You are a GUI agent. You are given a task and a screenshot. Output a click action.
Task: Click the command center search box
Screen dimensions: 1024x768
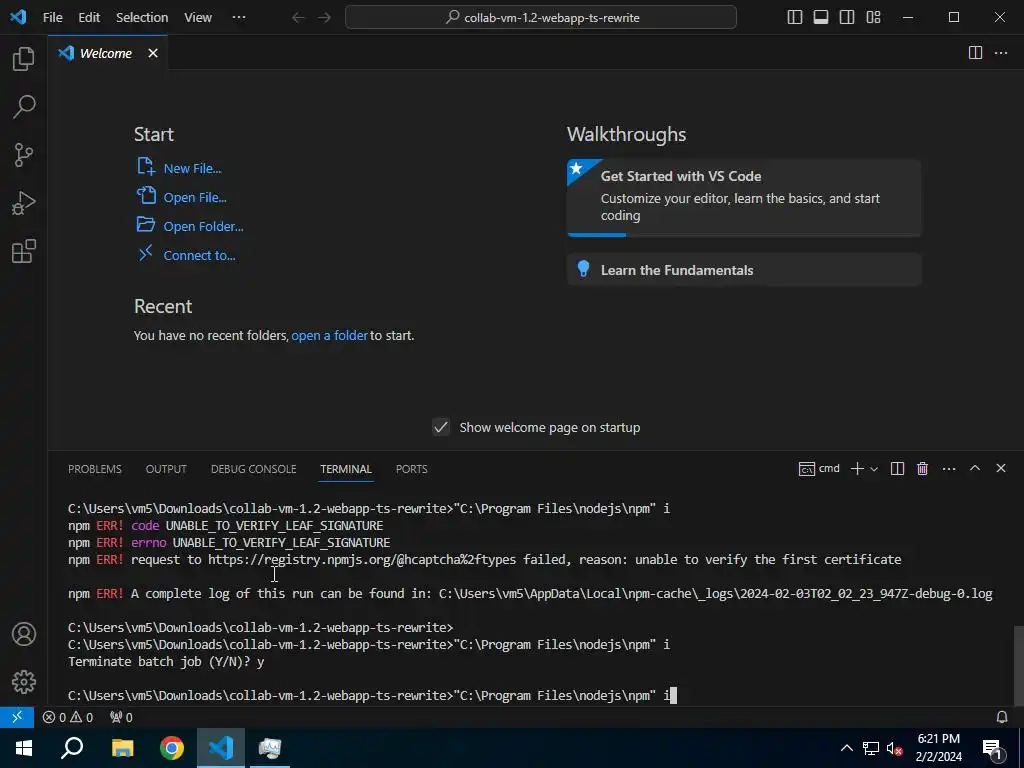541,18
